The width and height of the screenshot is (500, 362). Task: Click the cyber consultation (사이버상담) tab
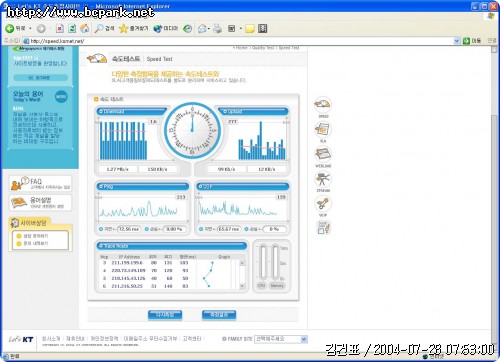click(29, 223)
